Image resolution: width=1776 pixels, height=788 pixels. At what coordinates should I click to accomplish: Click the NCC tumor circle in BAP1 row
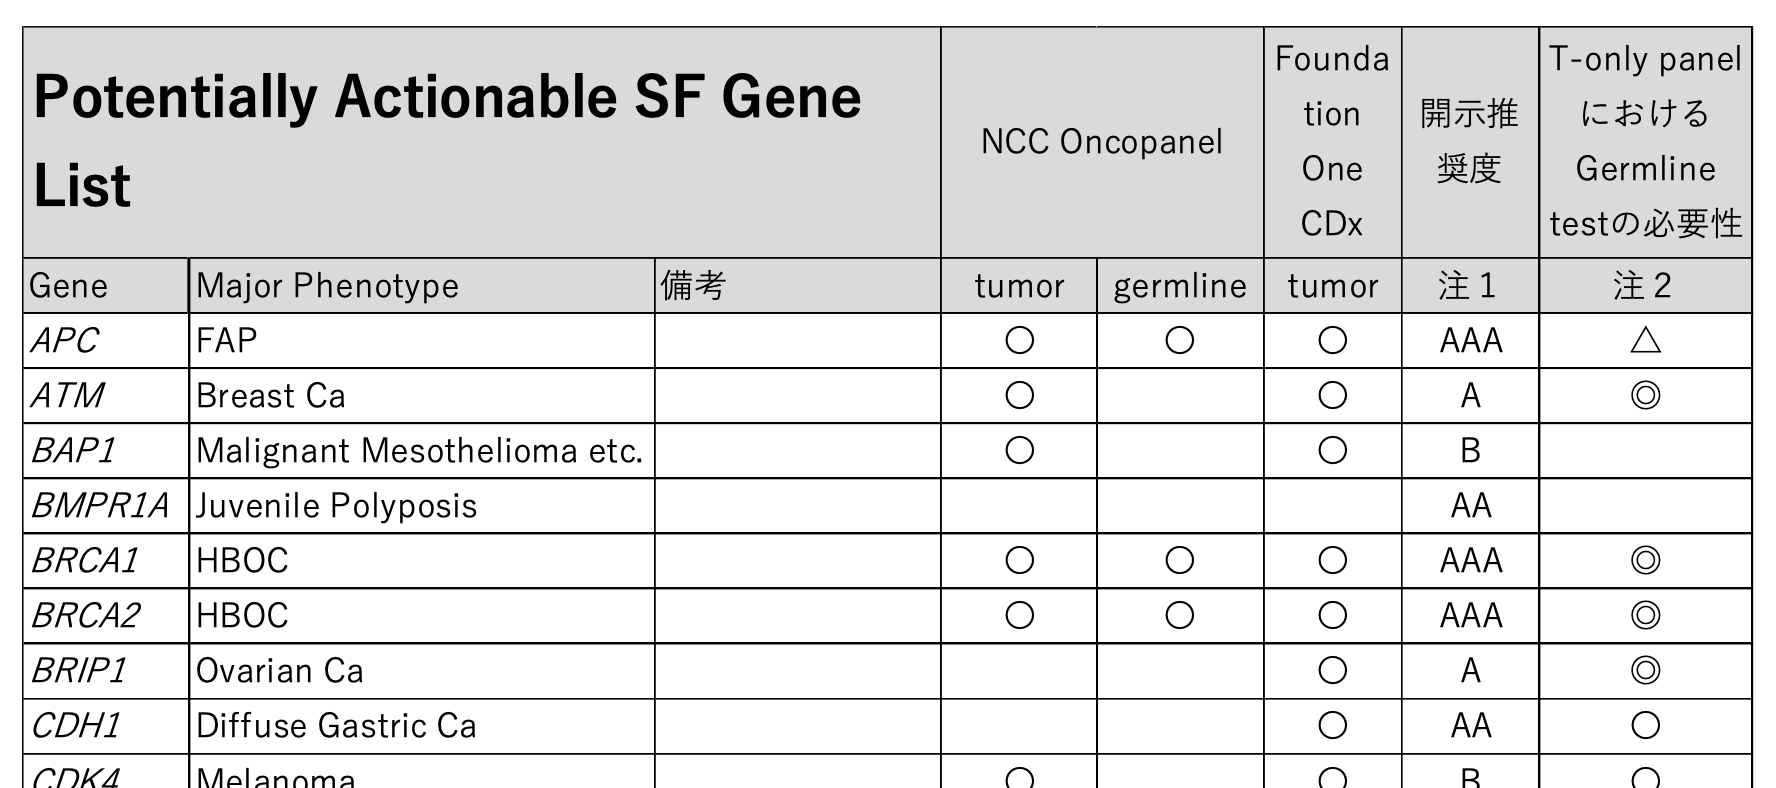point(1019,451)
